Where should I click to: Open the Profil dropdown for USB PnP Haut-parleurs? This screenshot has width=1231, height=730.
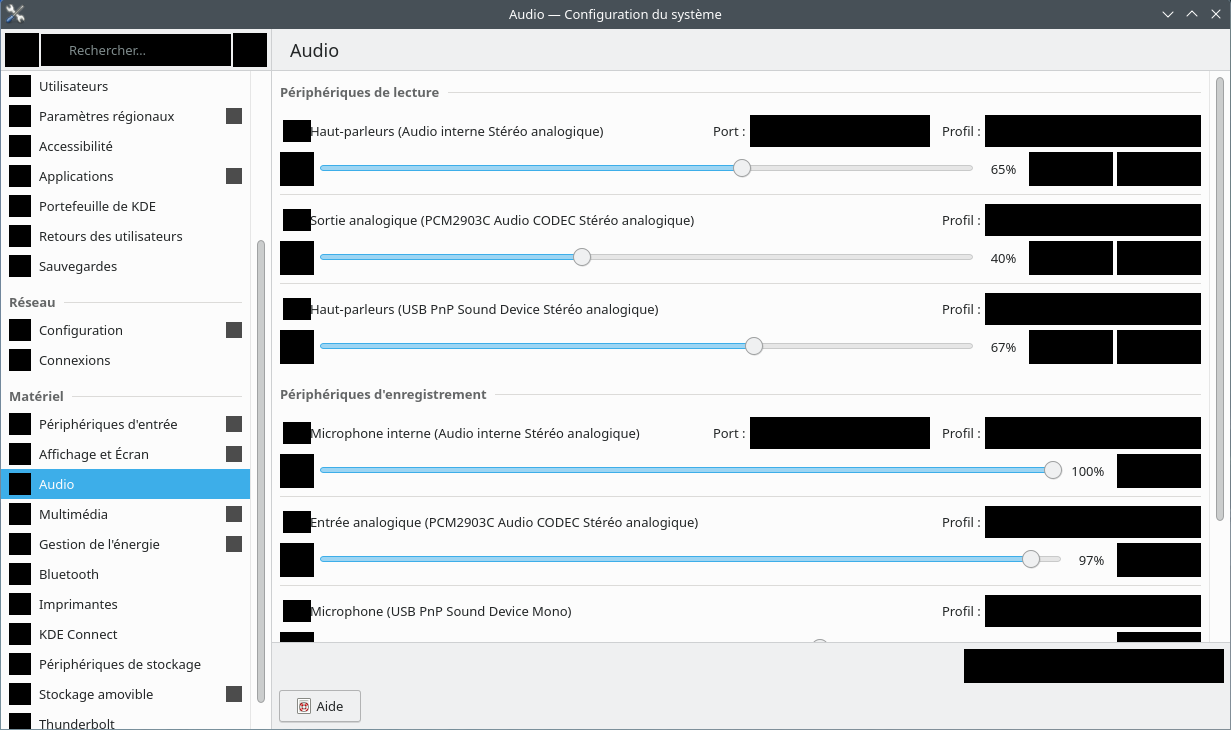point(1092,310)
